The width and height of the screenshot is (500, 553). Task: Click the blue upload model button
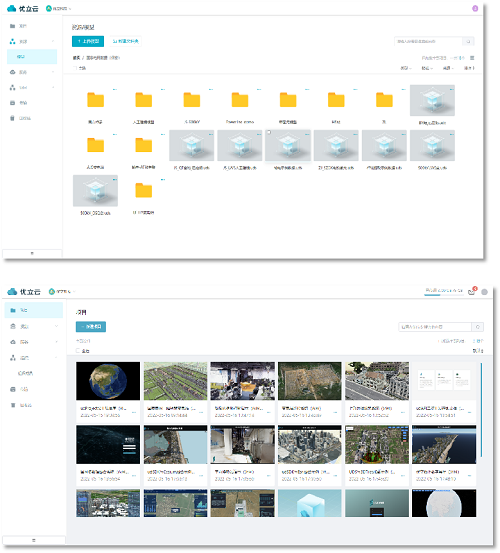click(88, 41)
